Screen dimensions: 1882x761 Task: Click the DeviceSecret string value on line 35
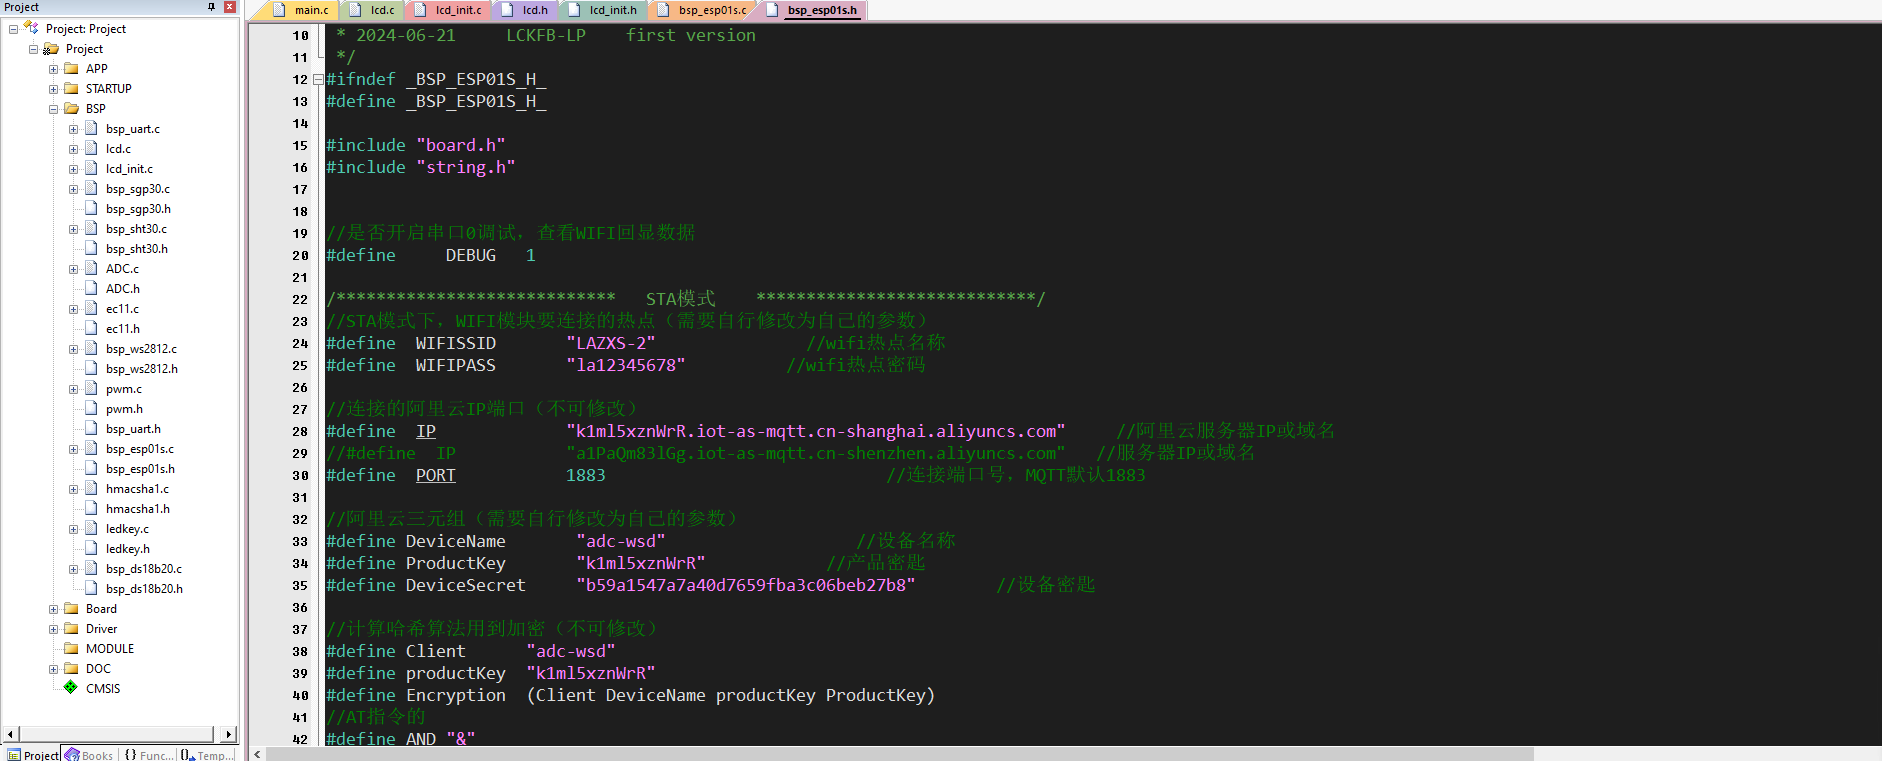coord(745,585)
